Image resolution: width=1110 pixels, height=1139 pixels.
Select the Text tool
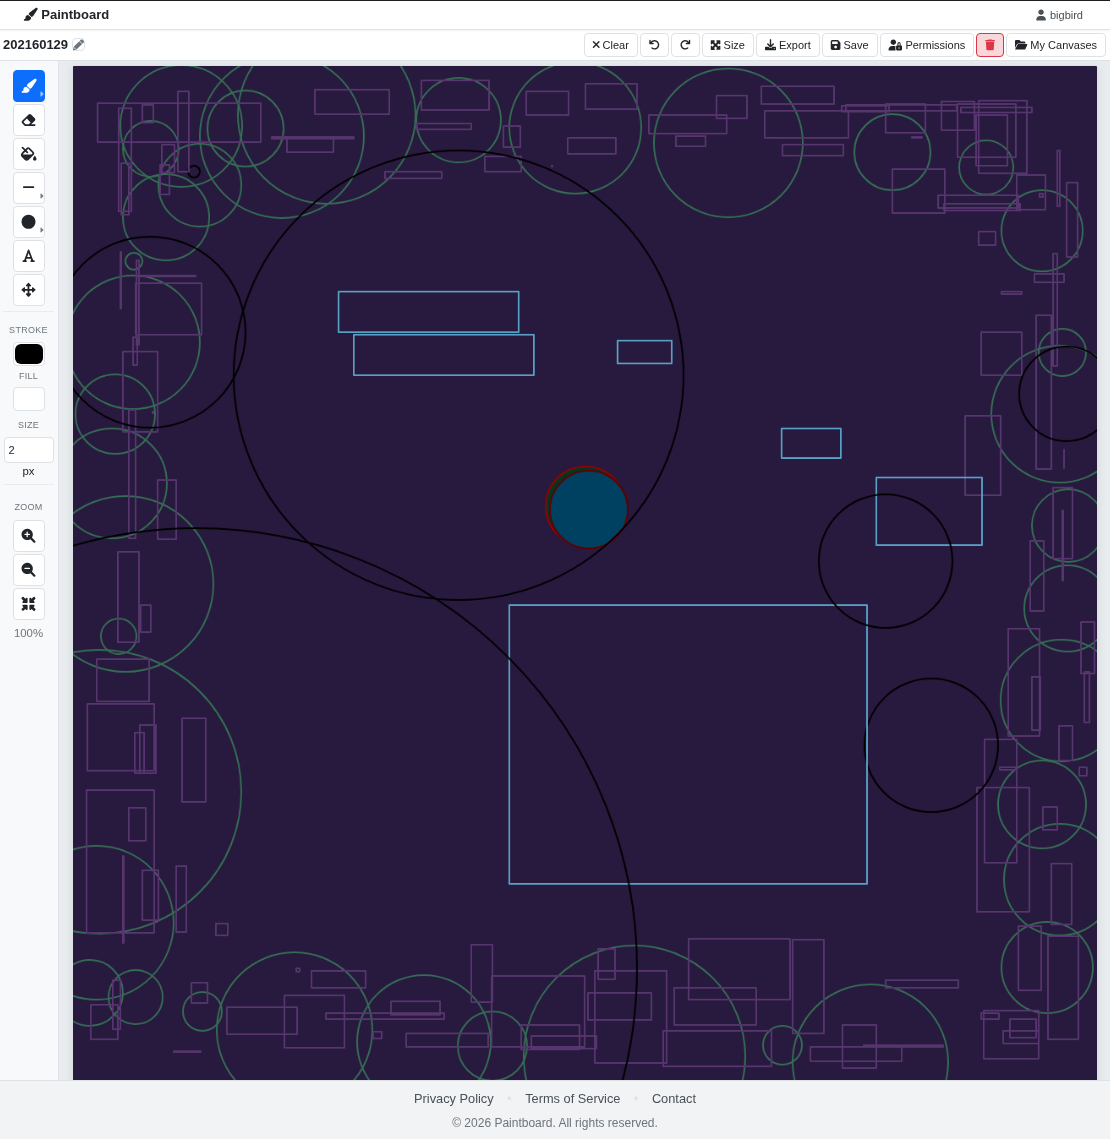pos(28,256)
